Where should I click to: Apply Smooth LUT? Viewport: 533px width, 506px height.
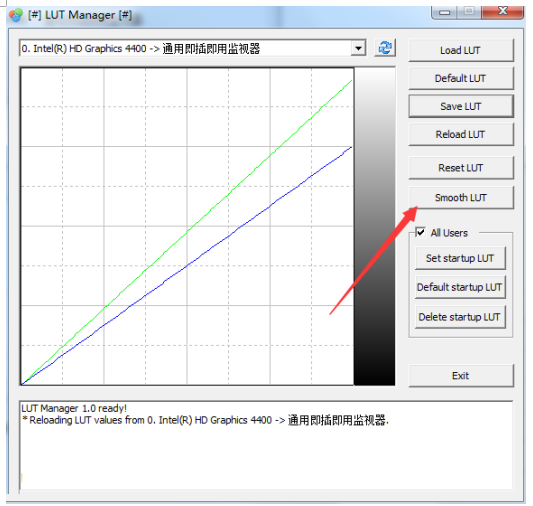point(461,197)
